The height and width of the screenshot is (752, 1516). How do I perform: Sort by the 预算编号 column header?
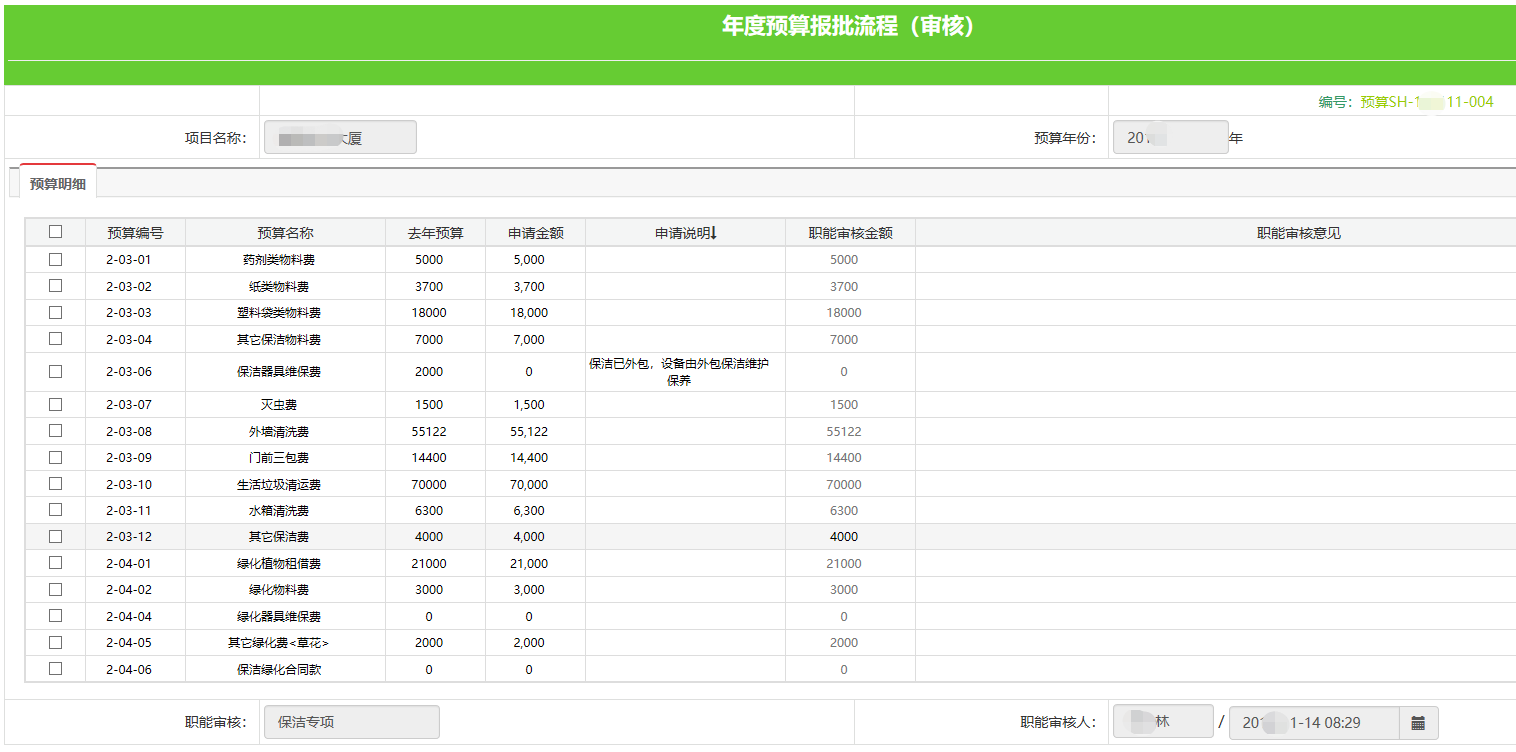click(135, 233)
